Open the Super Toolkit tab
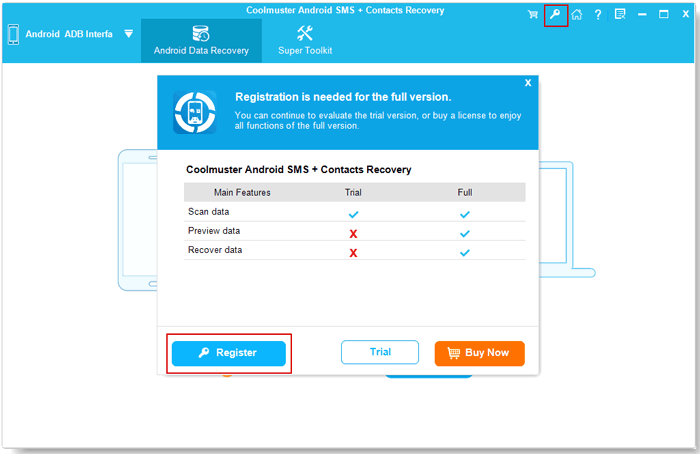This screenshot has height=454, width=700. tap(305, 41)
